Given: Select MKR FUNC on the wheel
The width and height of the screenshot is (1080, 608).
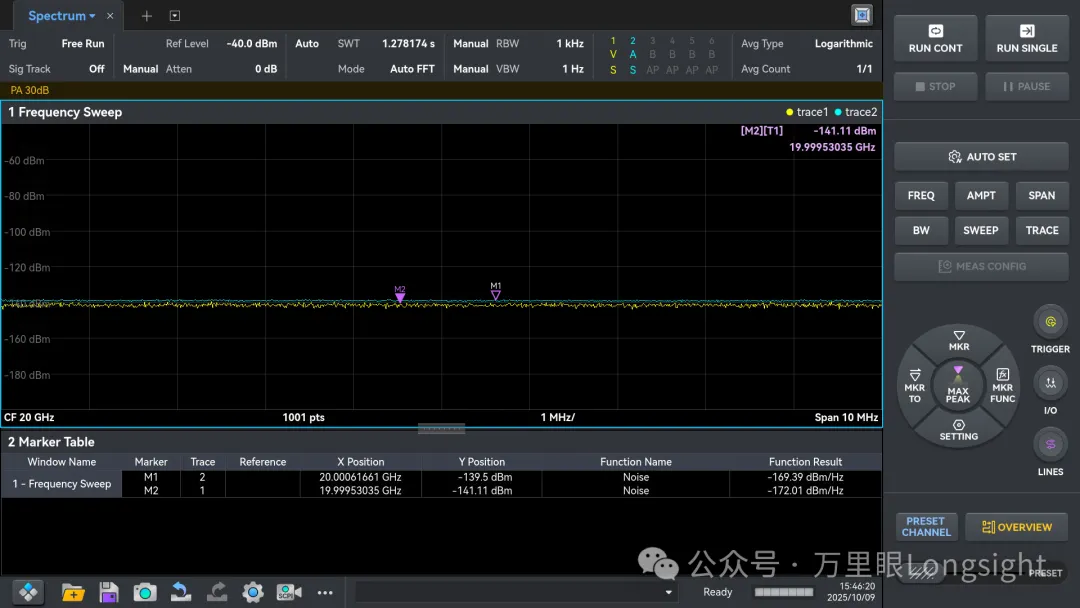Looking at the screenshot, I should 1003,386.
